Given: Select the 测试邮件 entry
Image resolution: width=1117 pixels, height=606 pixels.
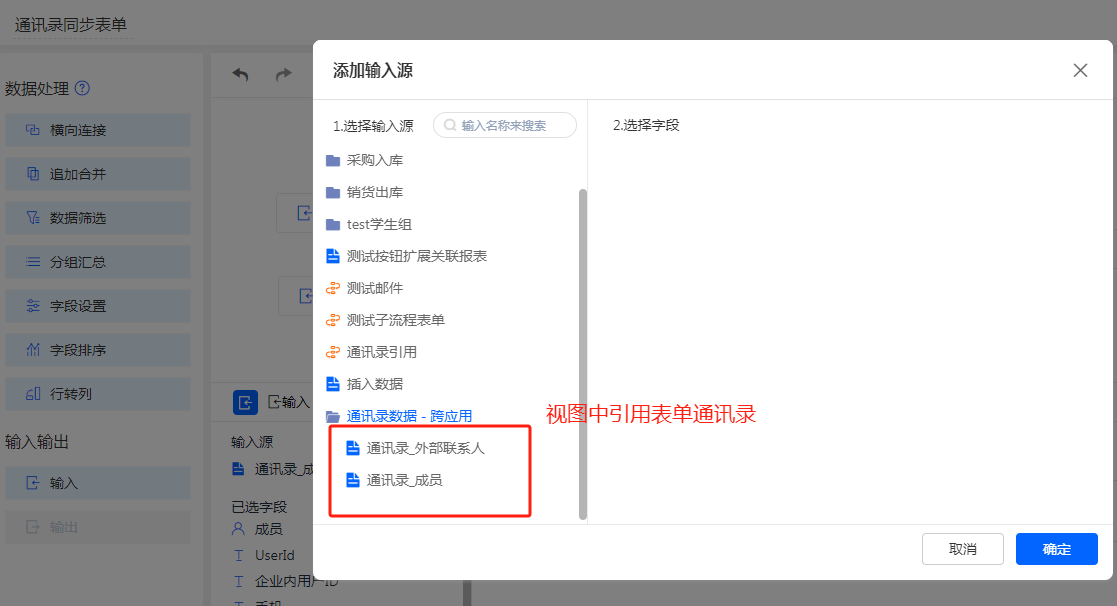Looking at the screenshot, I should 374,288.
